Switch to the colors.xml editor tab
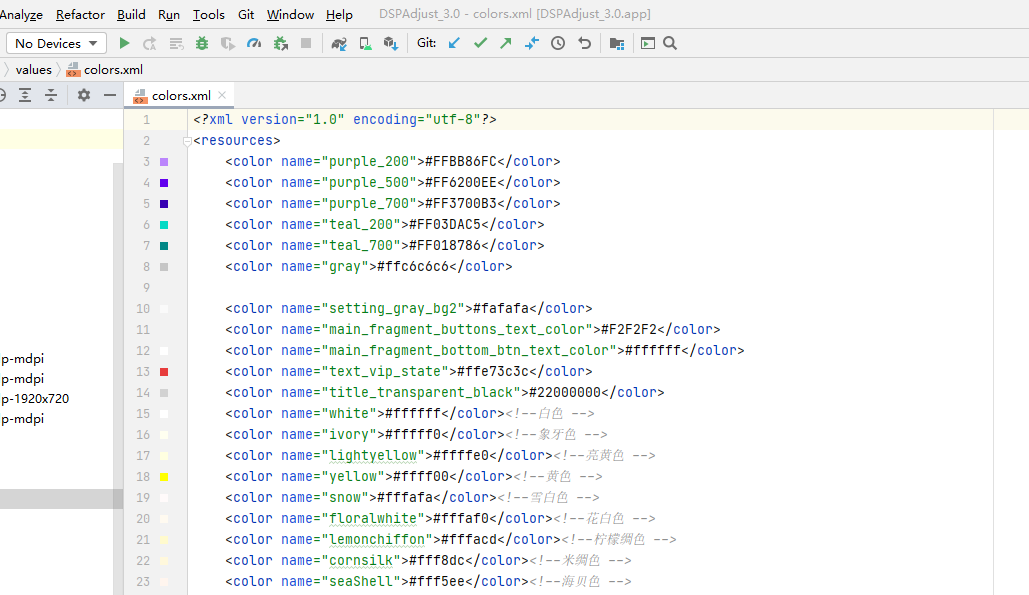The width and height of the screenshot is (1029, 595). [x=180, y=94]
